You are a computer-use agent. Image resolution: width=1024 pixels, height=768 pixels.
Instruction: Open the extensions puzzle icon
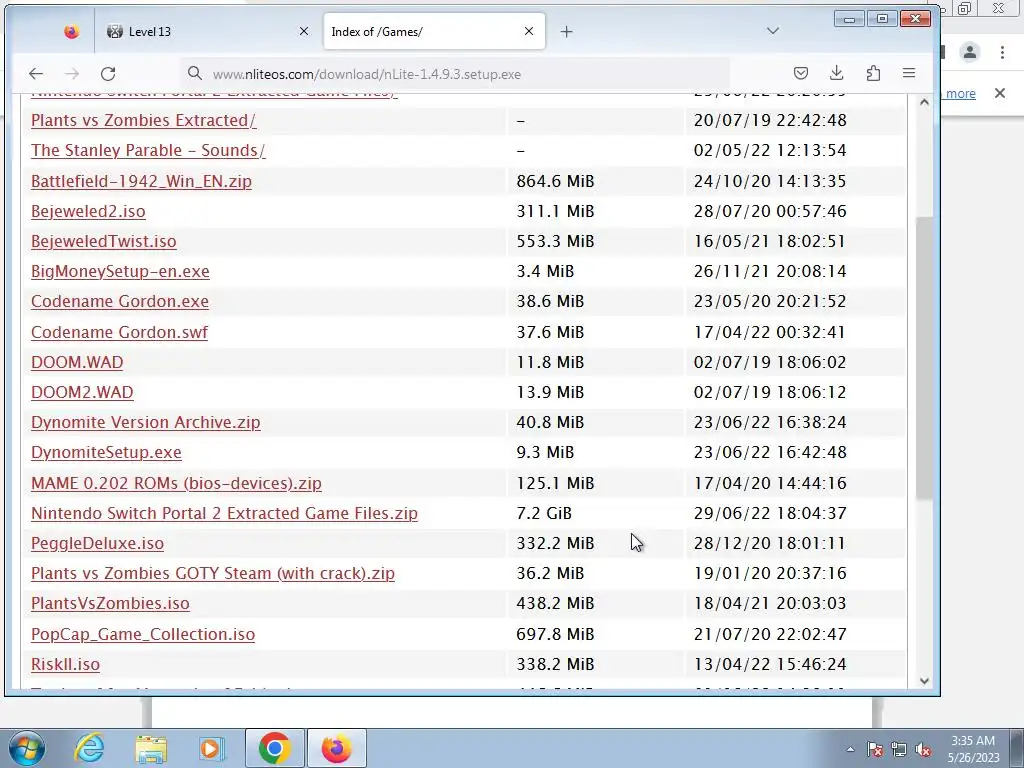click(x=873, y=73)
